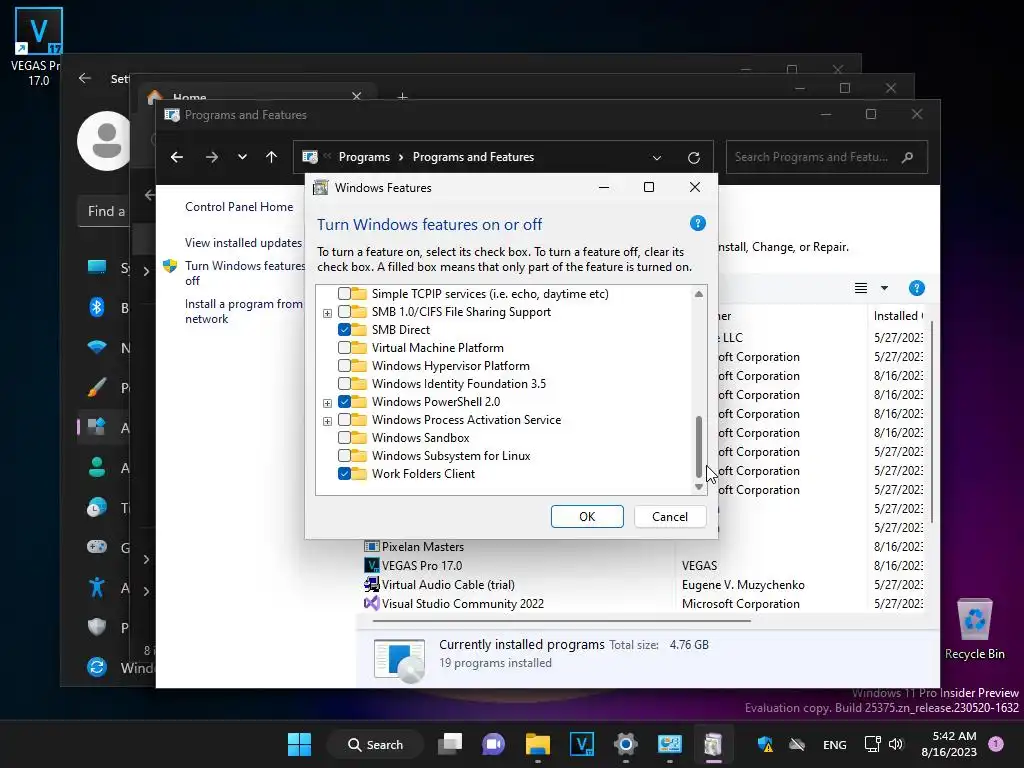The image size is (1024, 768).
Task: Click the Windows Update icon in Settings sidebar
Action: tap(97, 667)
